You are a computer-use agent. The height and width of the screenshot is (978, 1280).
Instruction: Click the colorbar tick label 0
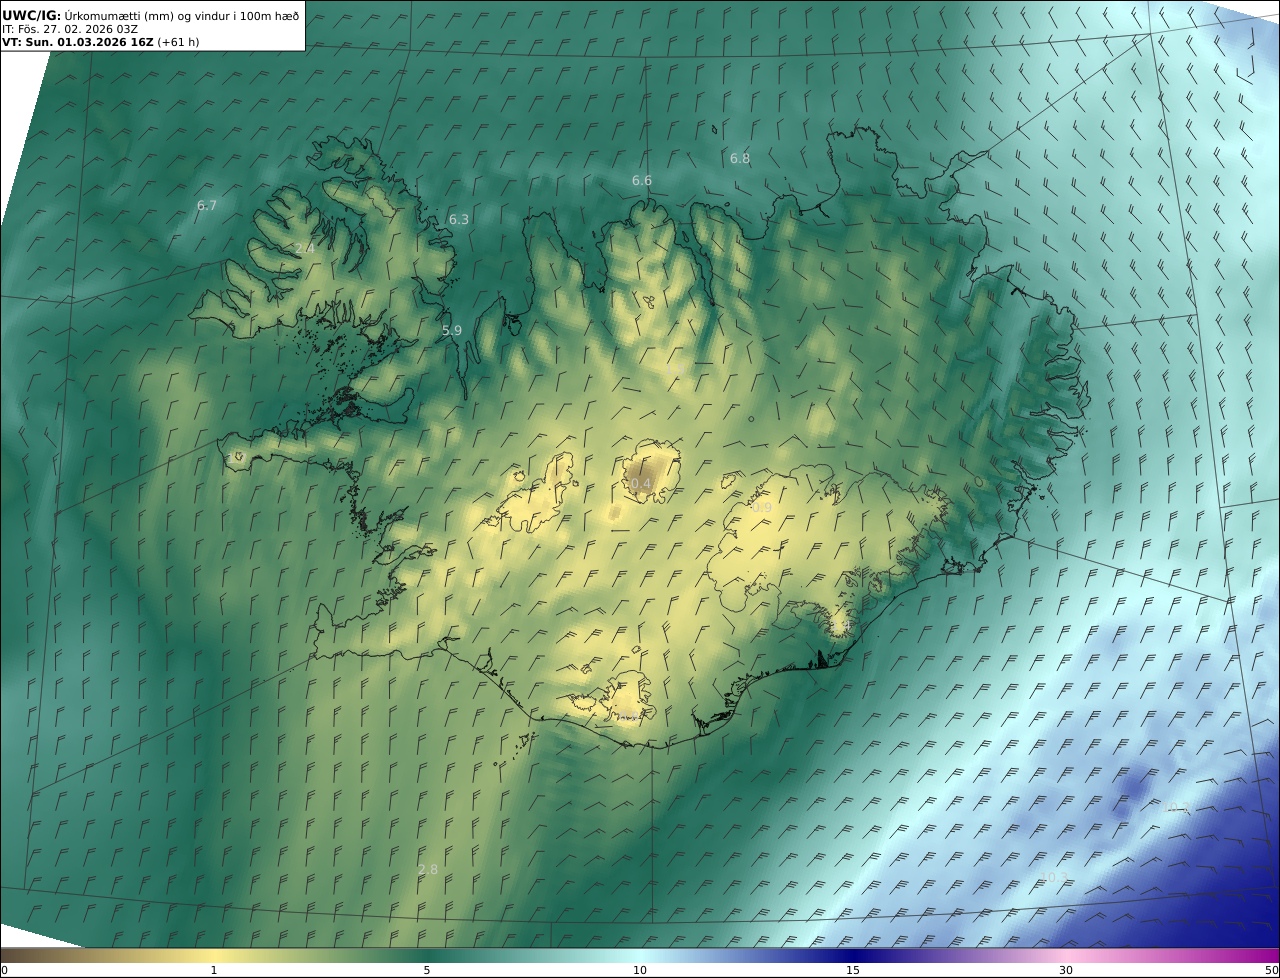pos(4,970)
